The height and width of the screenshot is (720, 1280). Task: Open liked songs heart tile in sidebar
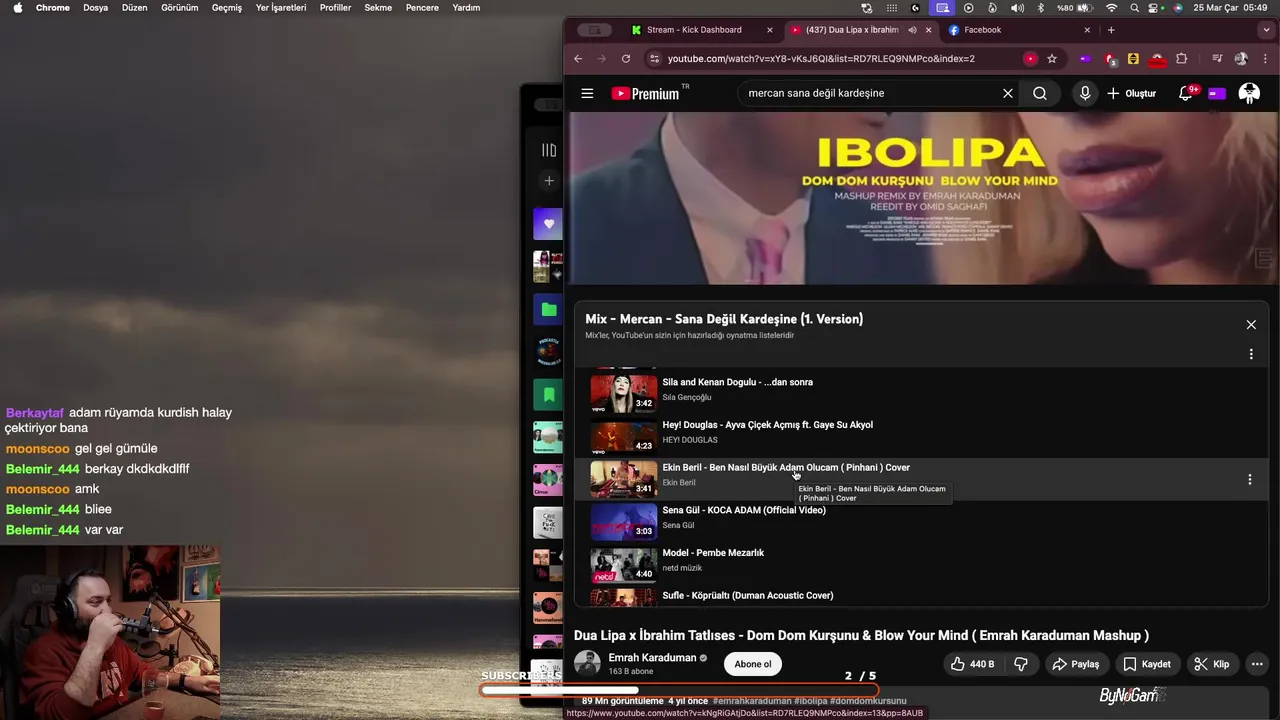pos(548,224)
